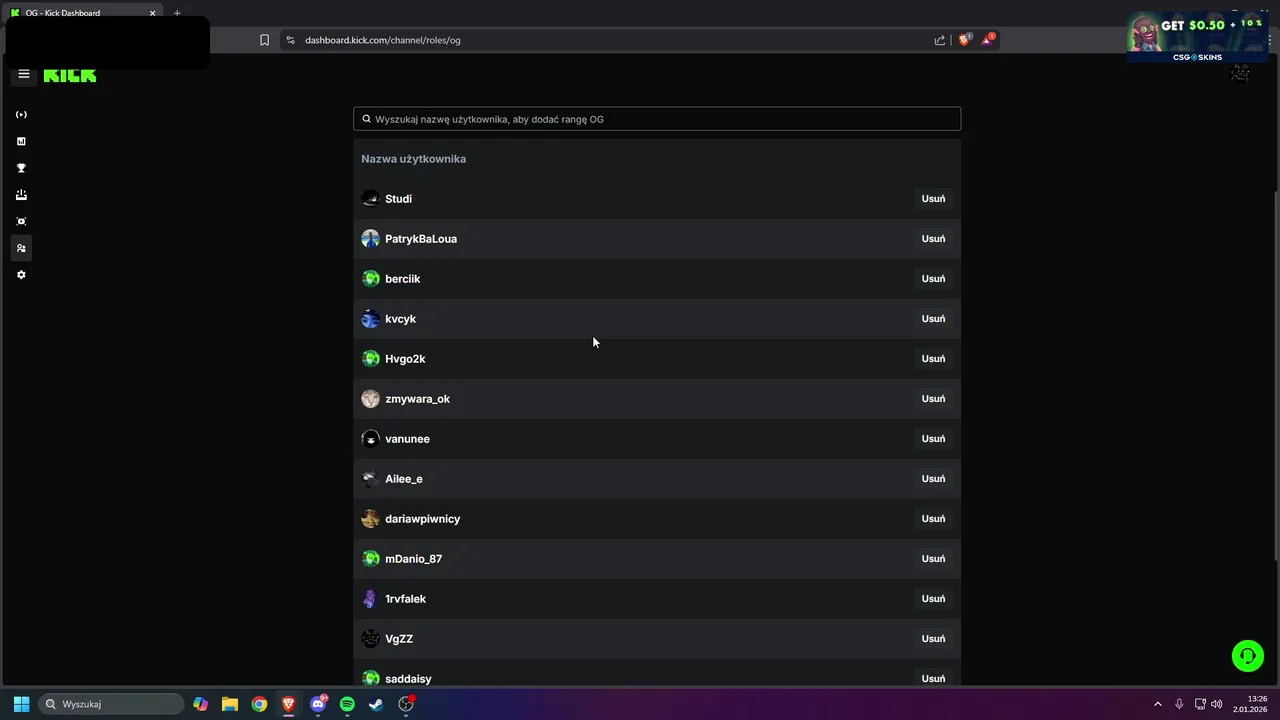
Task: Click the username berciik
Action: pyautogui.click(x=402, y=279)
